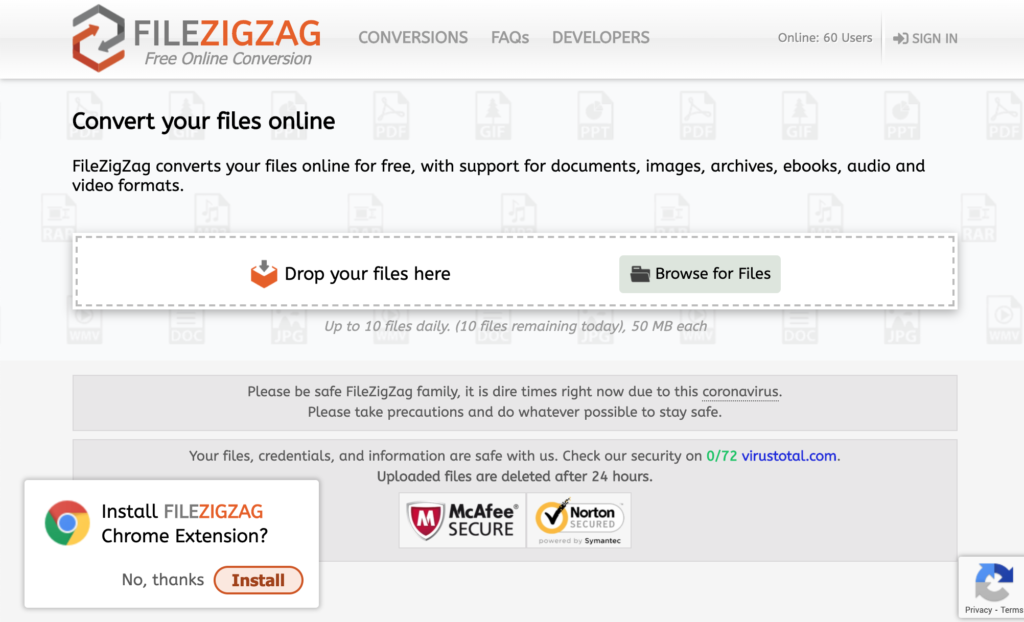1024x622 pixels.
Task: Click the folder icon in Browse for Files
Action: coord(640,274)
